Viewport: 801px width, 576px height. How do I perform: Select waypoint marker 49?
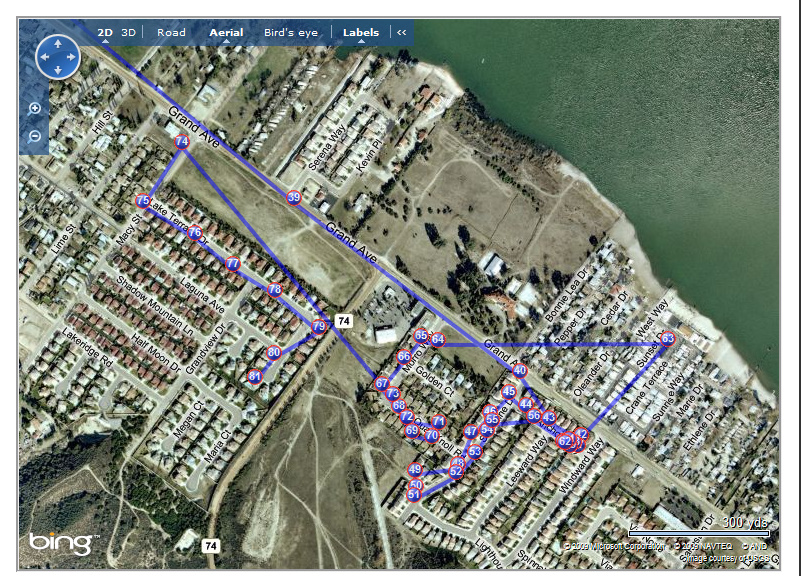tap(415, 470)
